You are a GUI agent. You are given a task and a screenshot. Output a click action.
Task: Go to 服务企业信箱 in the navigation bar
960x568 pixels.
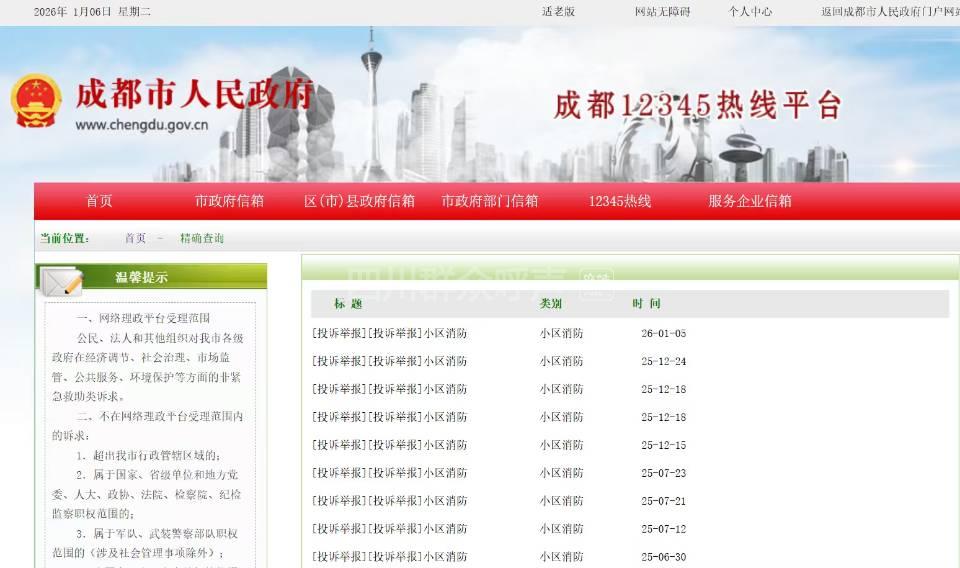[749, 201]
